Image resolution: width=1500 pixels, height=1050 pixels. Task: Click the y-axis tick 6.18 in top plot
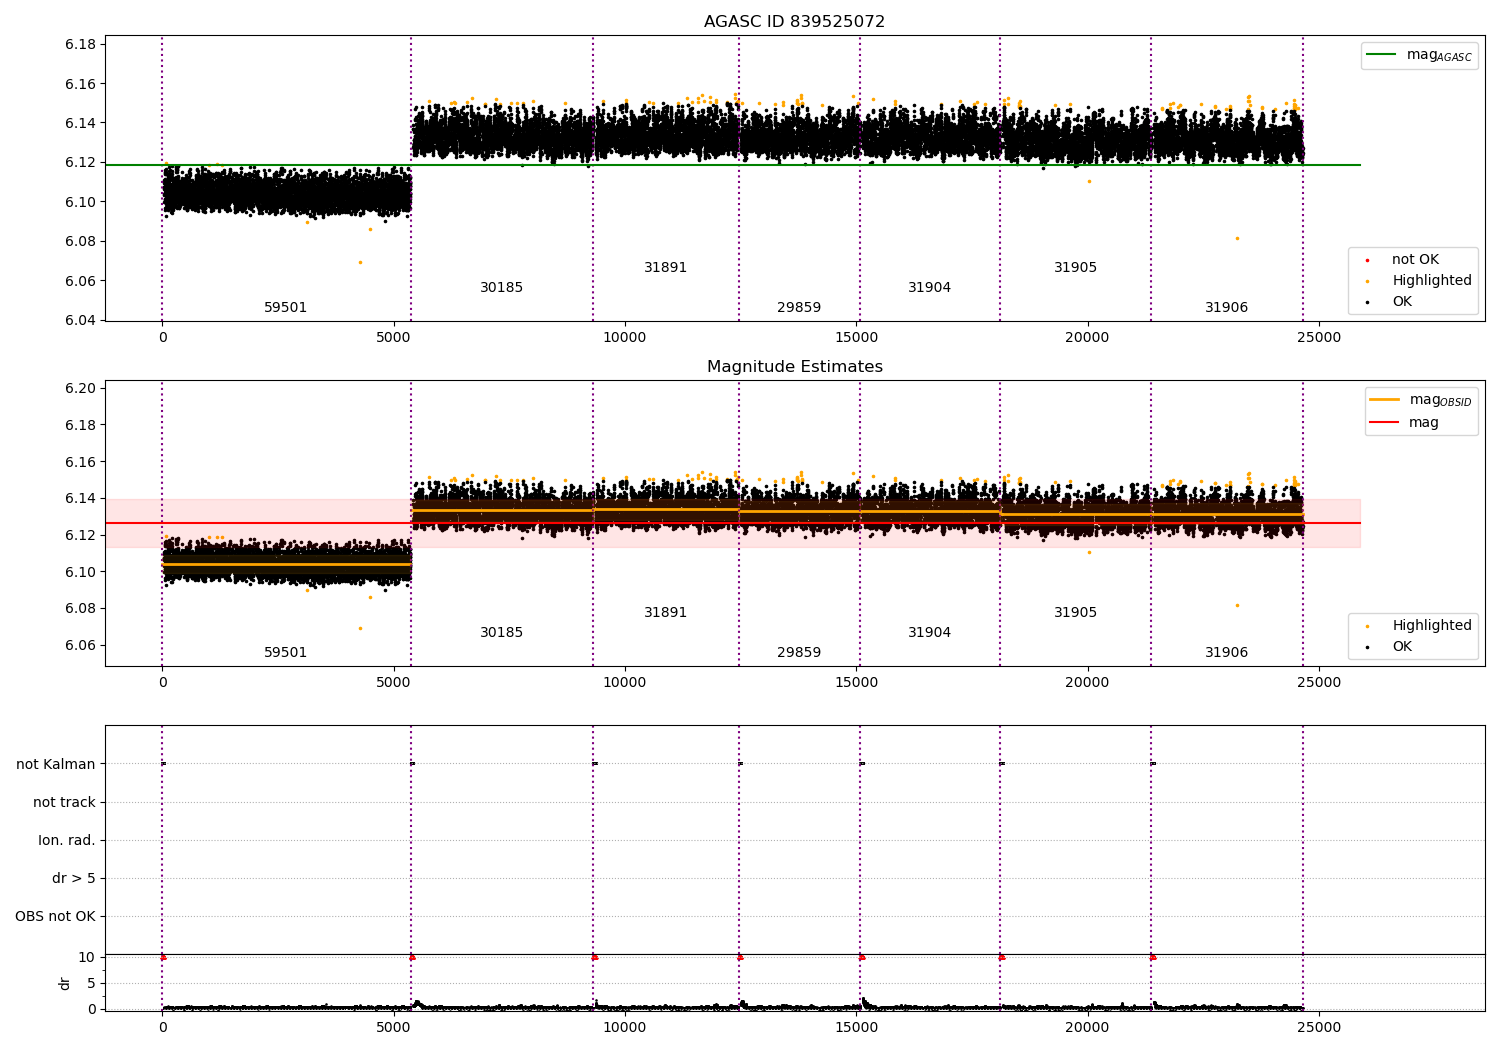click(x=80, y=44)
